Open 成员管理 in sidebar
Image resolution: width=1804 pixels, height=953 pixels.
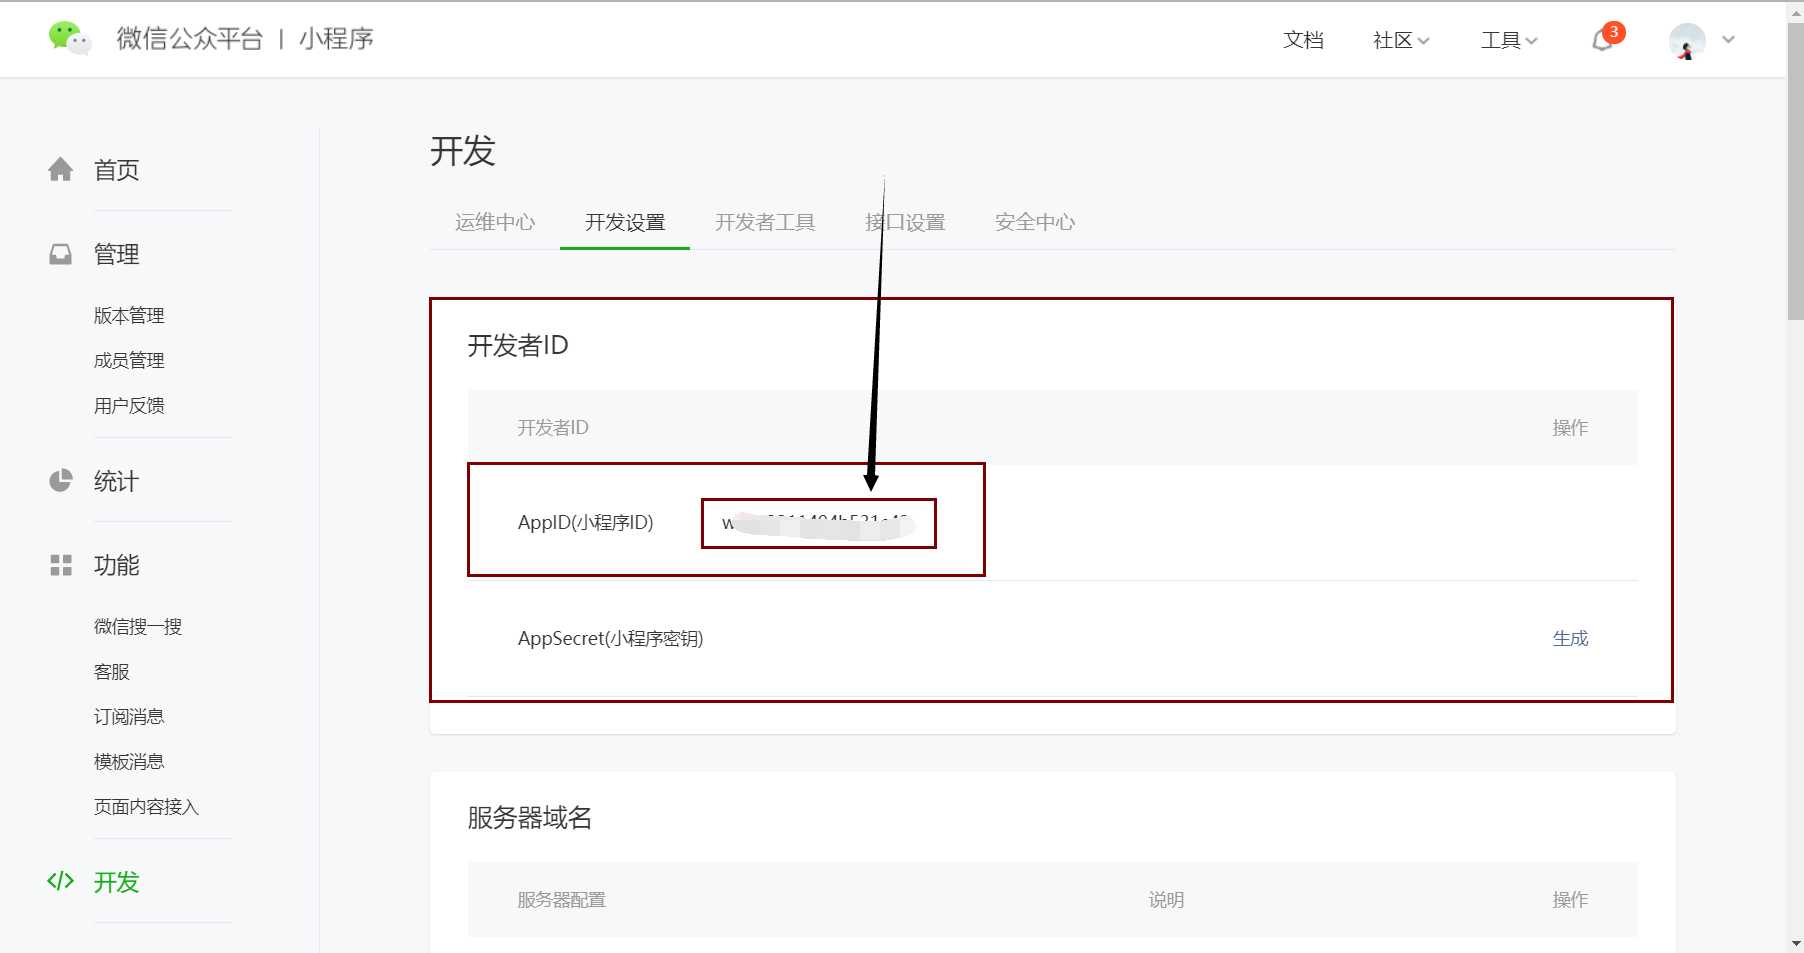tap(129, 360)
